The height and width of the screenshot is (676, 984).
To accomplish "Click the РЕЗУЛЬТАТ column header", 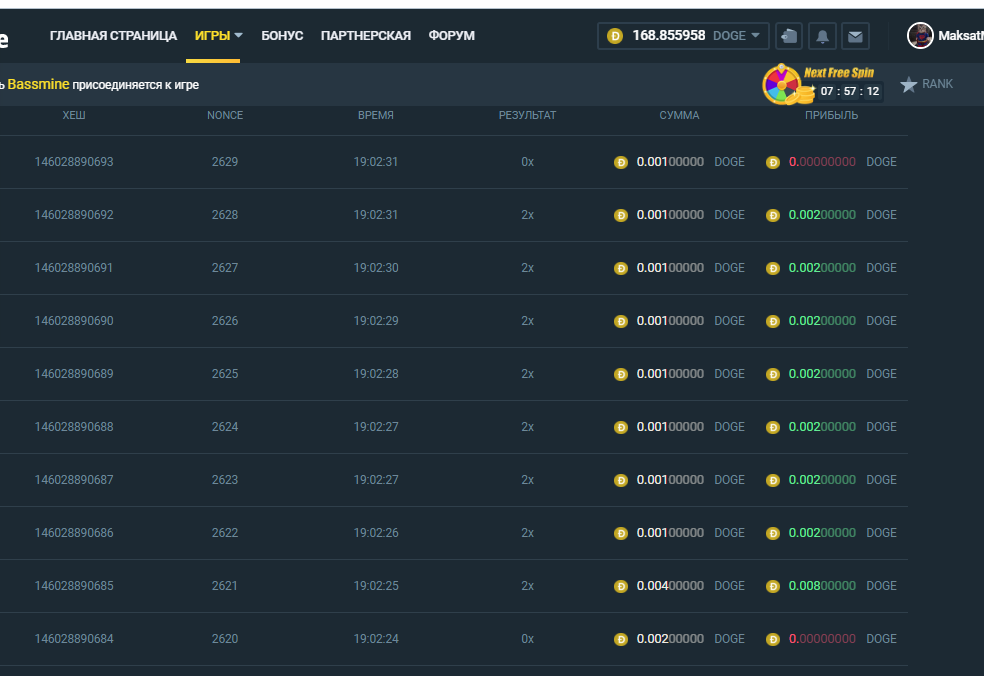I will (x=527, y=115).
